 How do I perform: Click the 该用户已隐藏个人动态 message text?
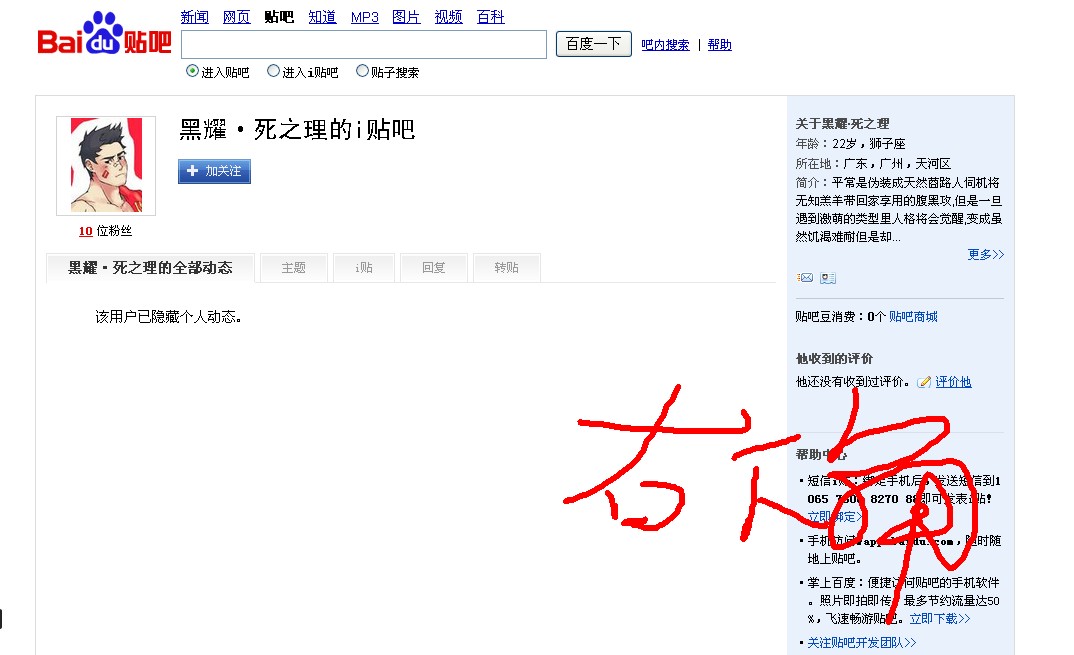(x=168, y=317)
